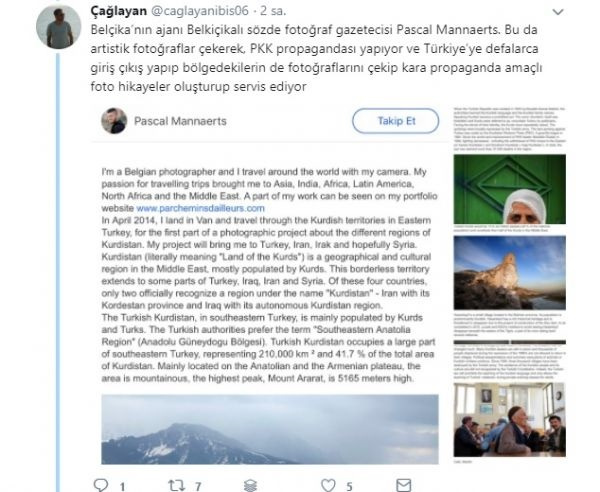Open the text-only image at top right

[x=510, y=128]
